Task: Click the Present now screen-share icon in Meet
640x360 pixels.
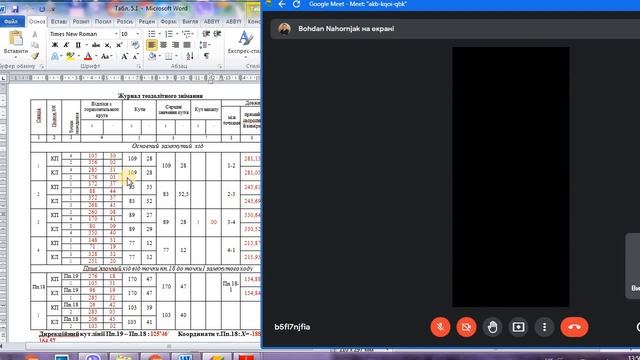Action: coord(518,327)
